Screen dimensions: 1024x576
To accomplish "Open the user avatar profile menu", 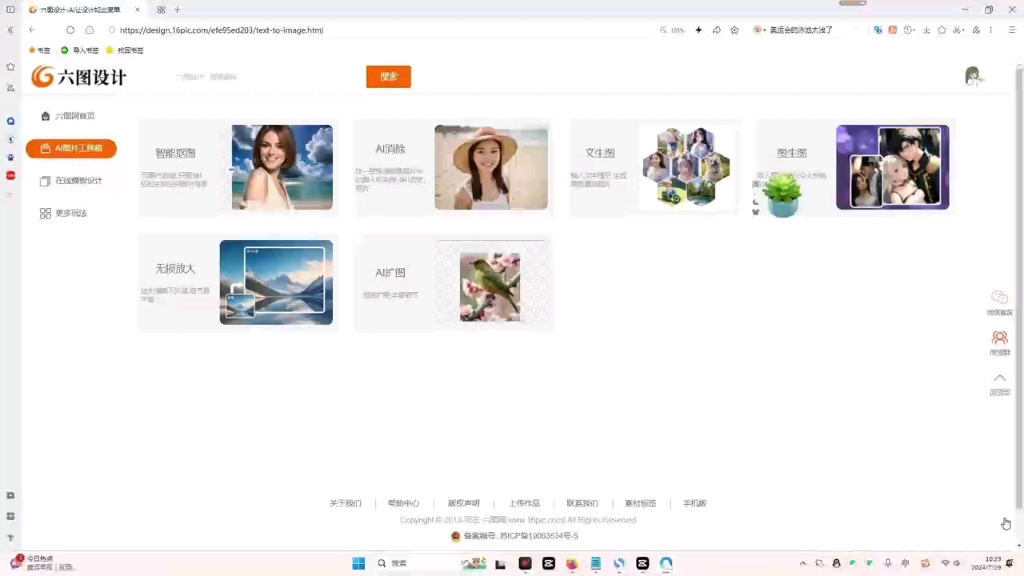I will (x=973, y=76).
